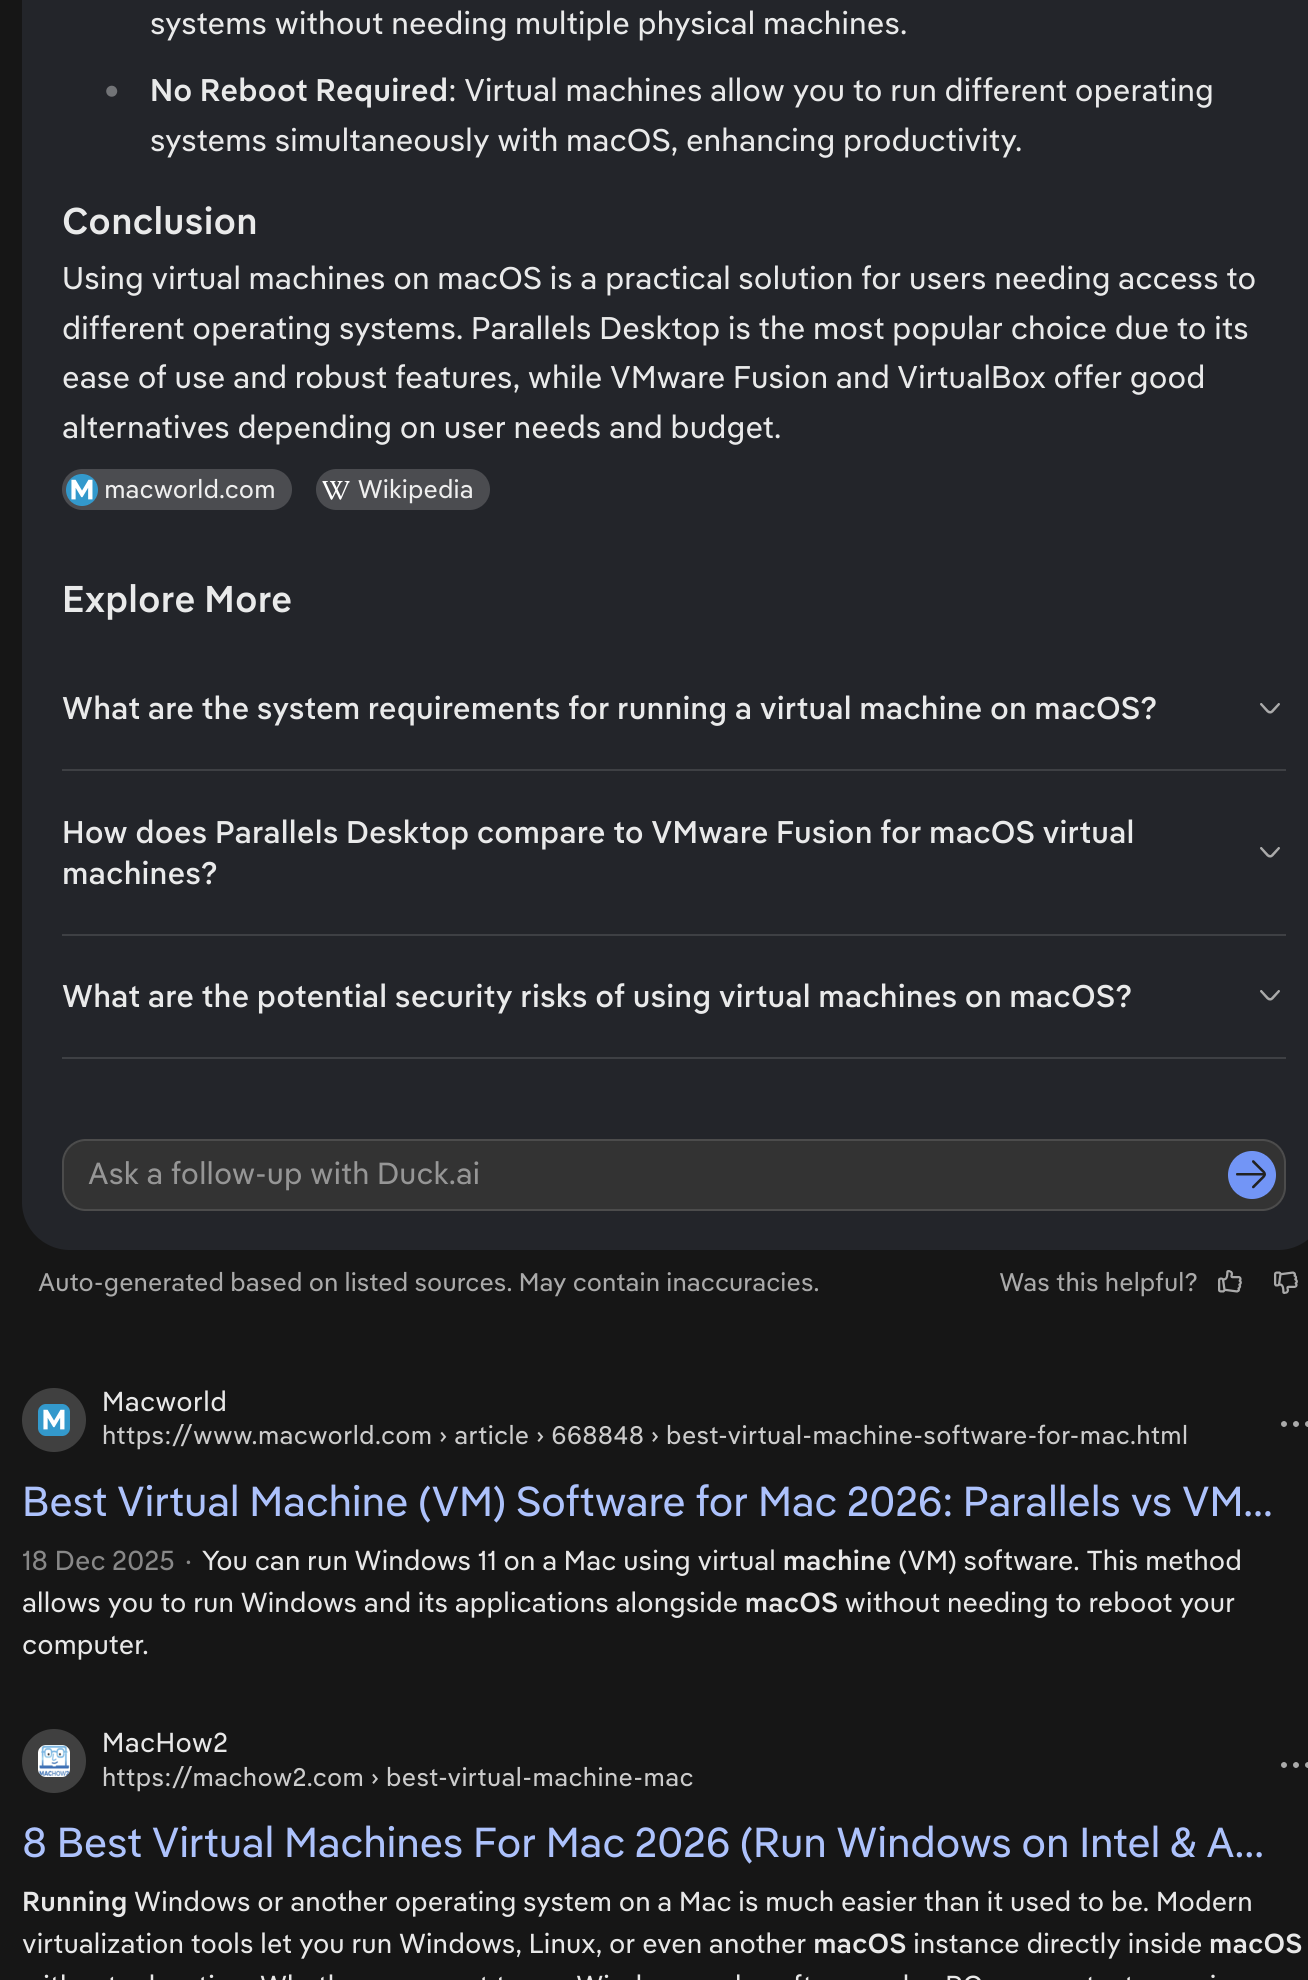Click the thumbs up helpful icon
This screenshot has width=1308, height=1980.
click(x=1230, y=1282)
